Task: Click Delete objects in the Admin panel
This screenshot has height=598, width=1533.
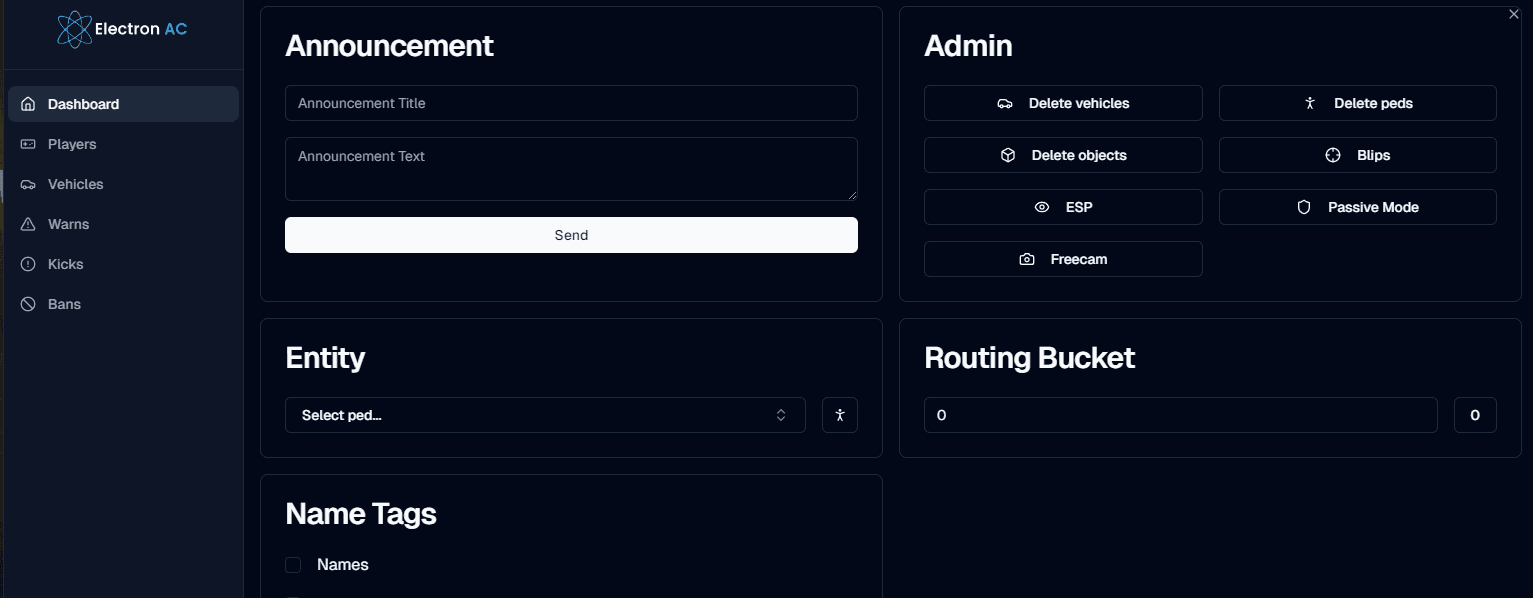Action: pos(1062,155)
